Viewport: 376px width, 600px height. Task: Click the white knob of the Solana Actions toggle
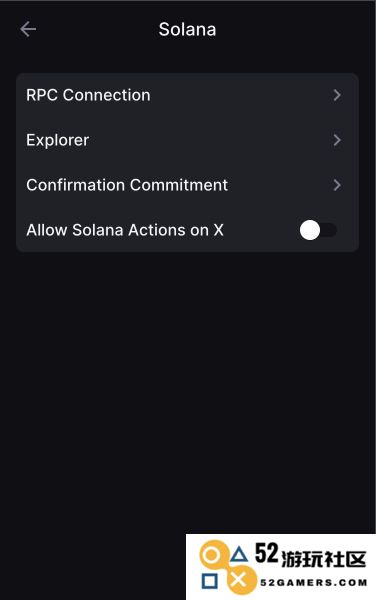pyautogui.click(x=310, y=230)
